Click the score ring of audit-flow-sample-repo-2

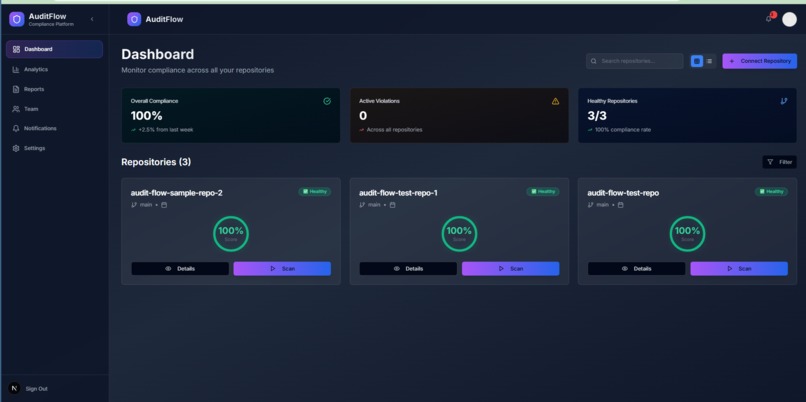[x=231, y=234]
